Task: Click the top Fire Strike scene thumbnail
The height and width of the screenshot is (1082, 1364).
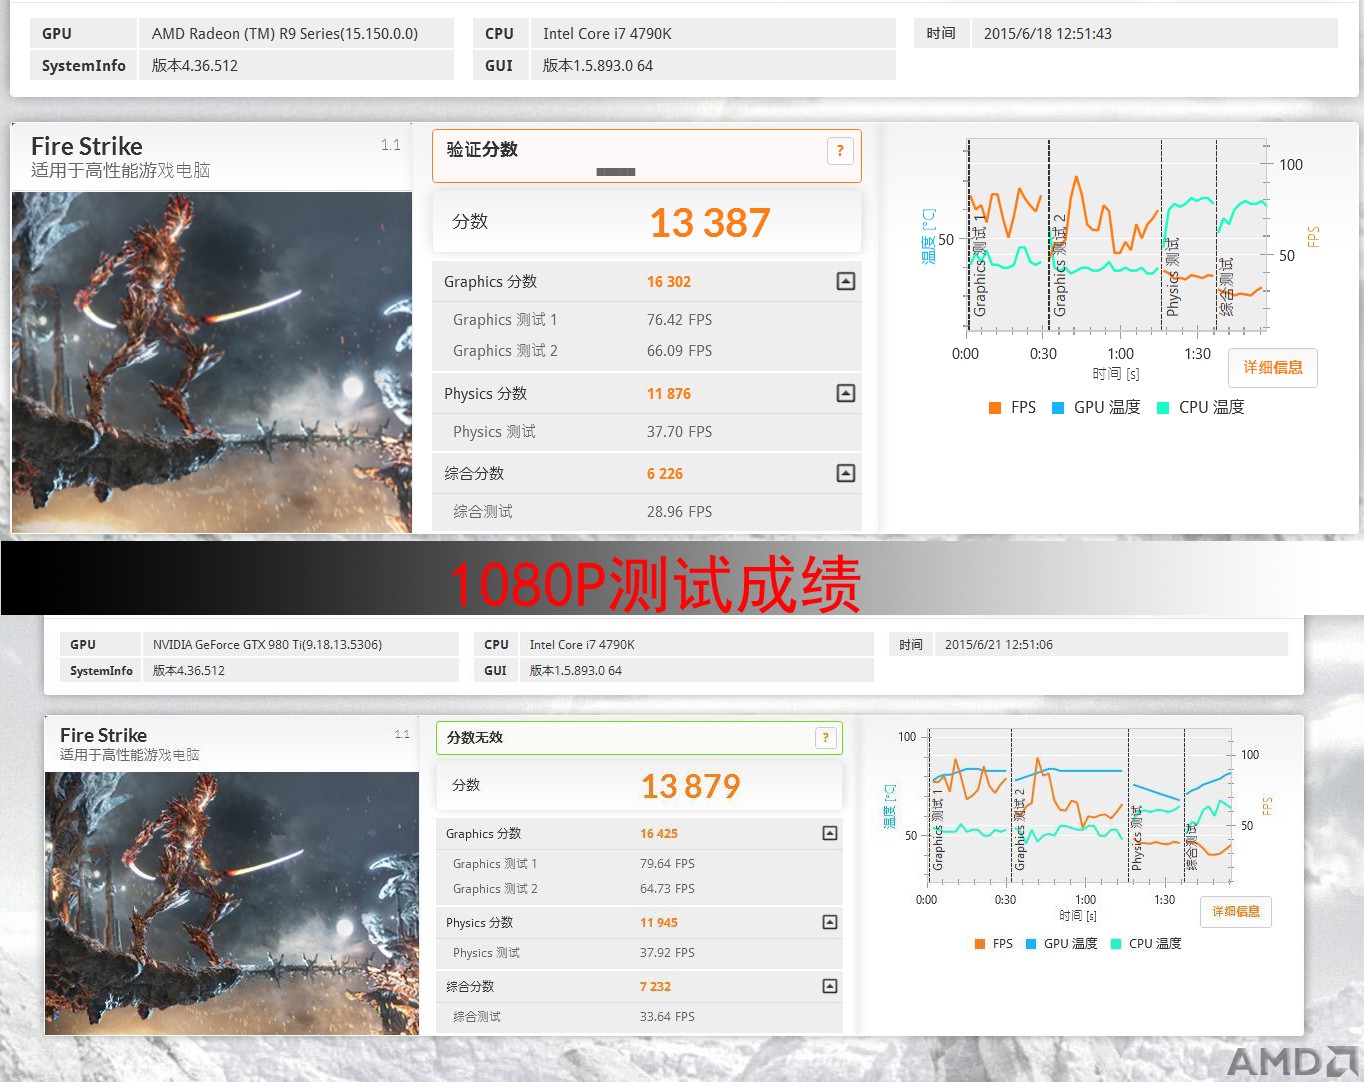Action: [x=212, y=362]
